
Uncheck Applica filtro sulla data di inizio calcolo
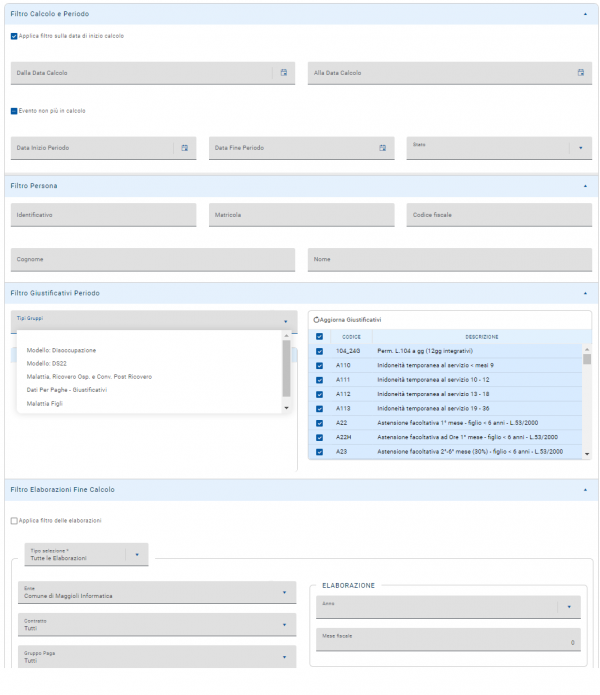coord(14,36)
